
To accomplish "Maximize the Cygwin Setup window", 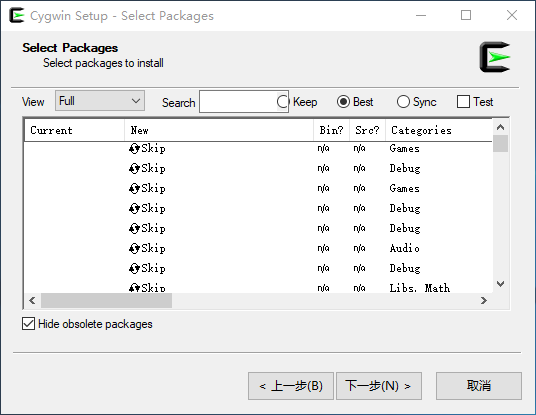I will [466, 15].
